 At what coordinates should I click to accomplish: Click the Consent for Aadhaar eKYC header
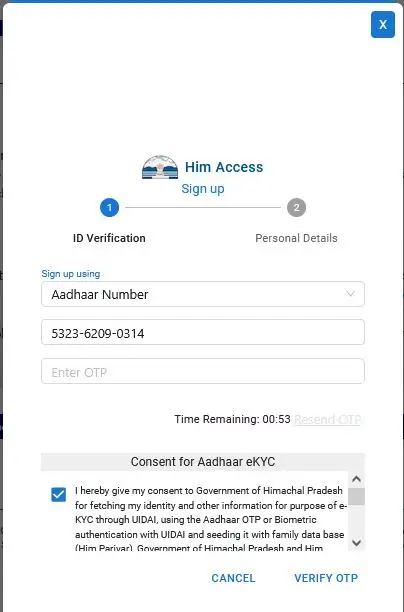203,462
